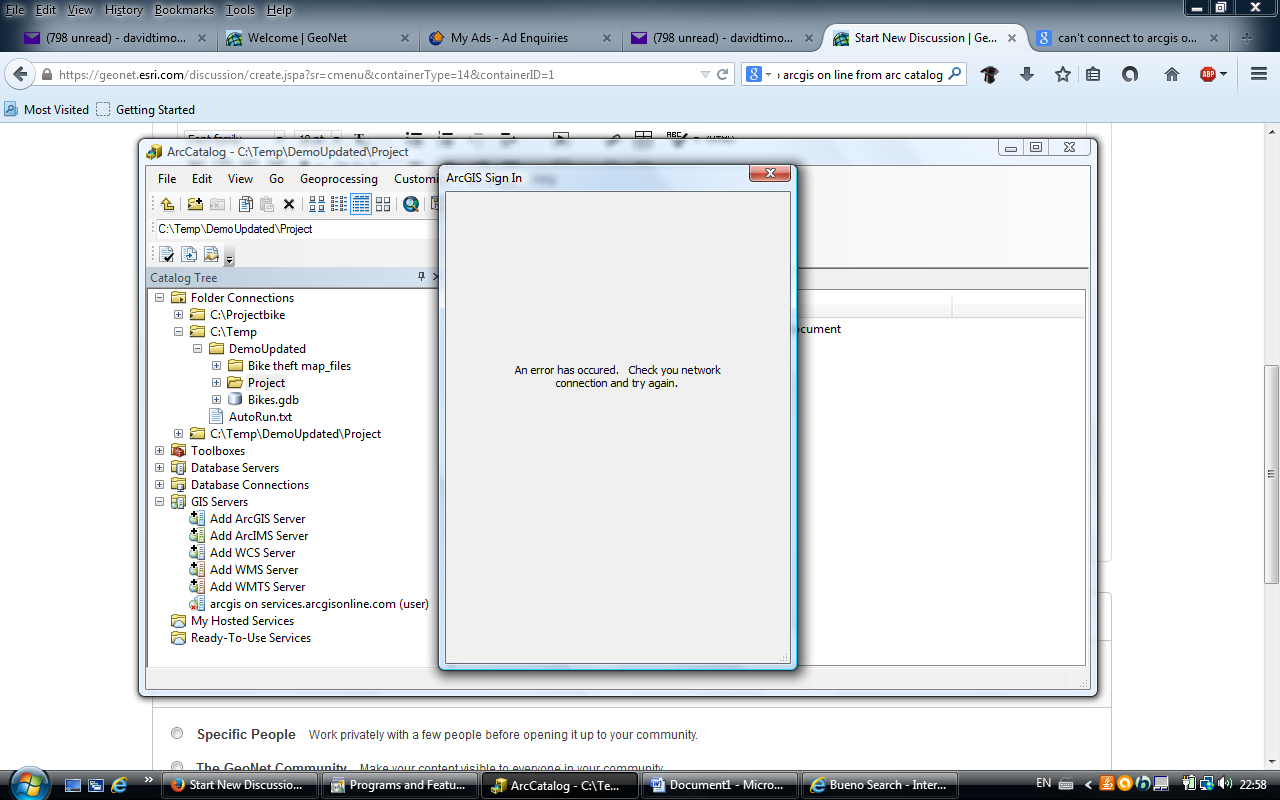Image resolution: width=1280 pixels, height=800 pixels.
Task: Click the Connect To Folder icon
Action: [195, 204]
